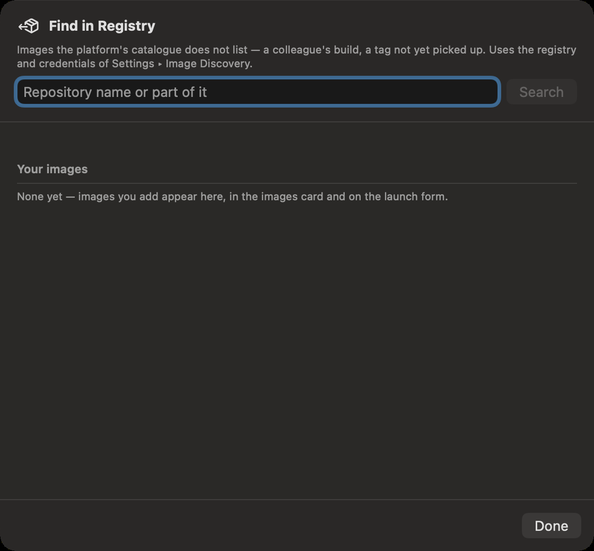Click the 'Your images' section heading
This screenshot has height=551, width=594.
click(52, 169)
